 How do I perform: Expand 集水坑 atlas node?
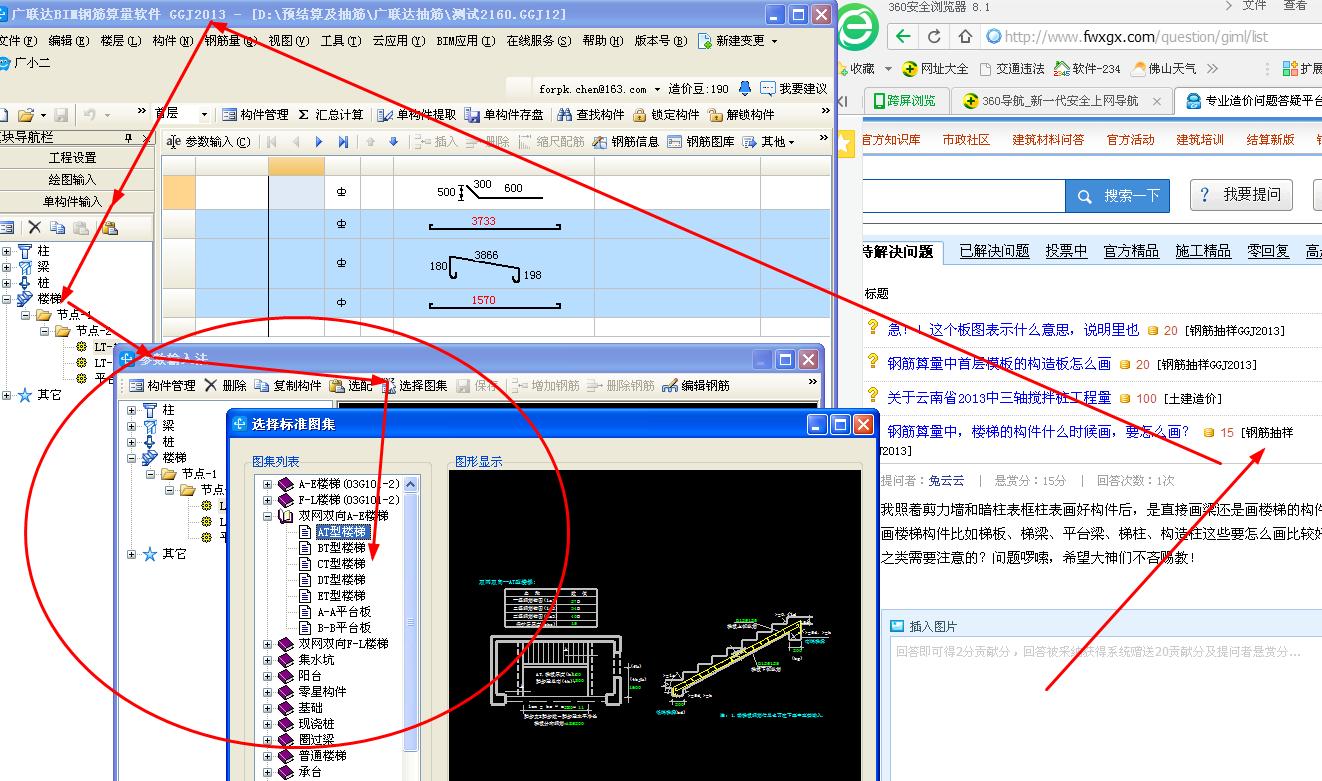click(268, 660)
